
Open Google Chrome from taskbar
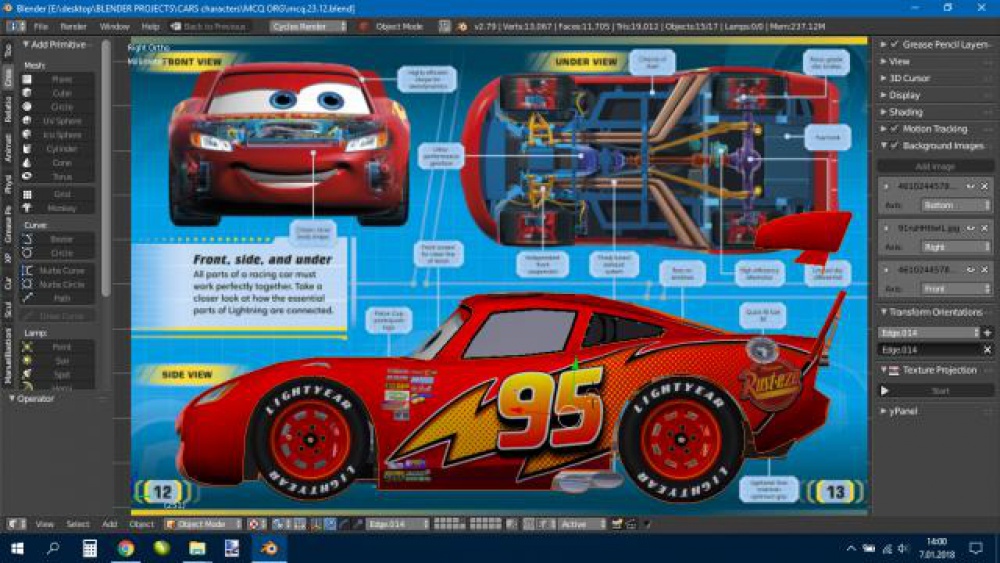coord(126,548)
